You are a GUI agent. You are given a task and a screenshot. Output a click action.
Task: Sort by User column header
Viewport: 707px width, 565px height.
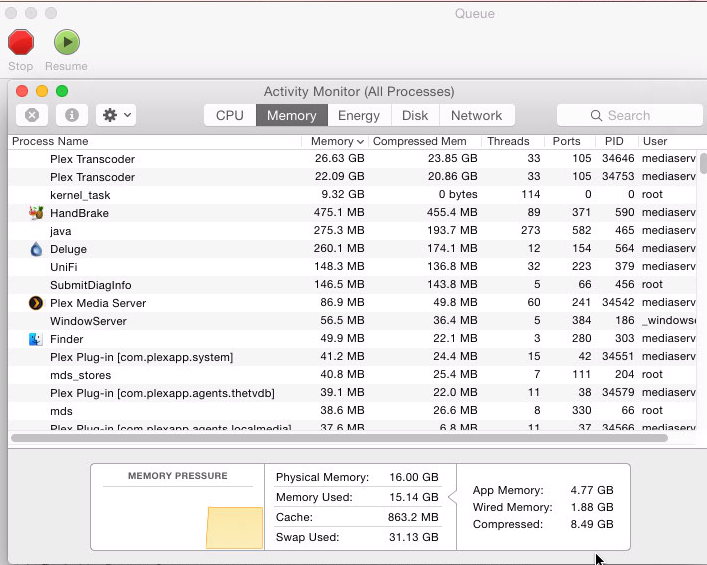669,141
